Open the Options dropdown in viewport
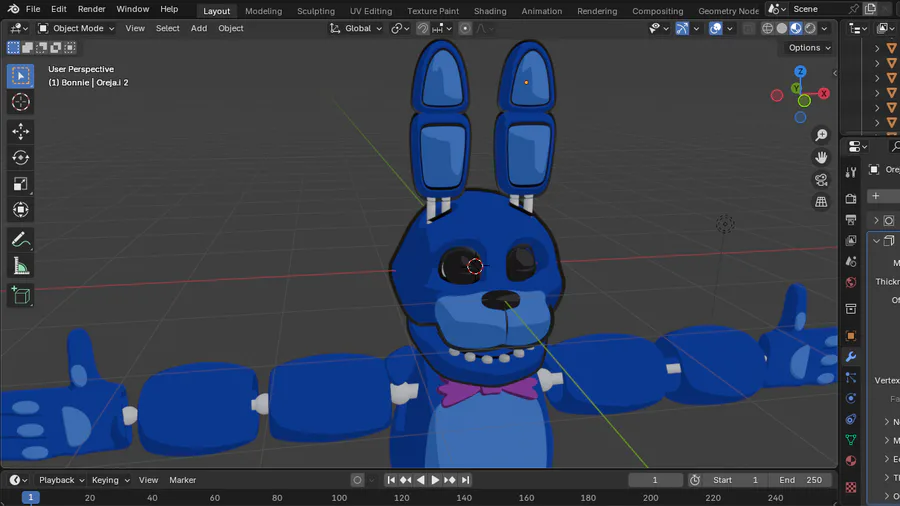The image size is (900, 506). click(809, 48)
